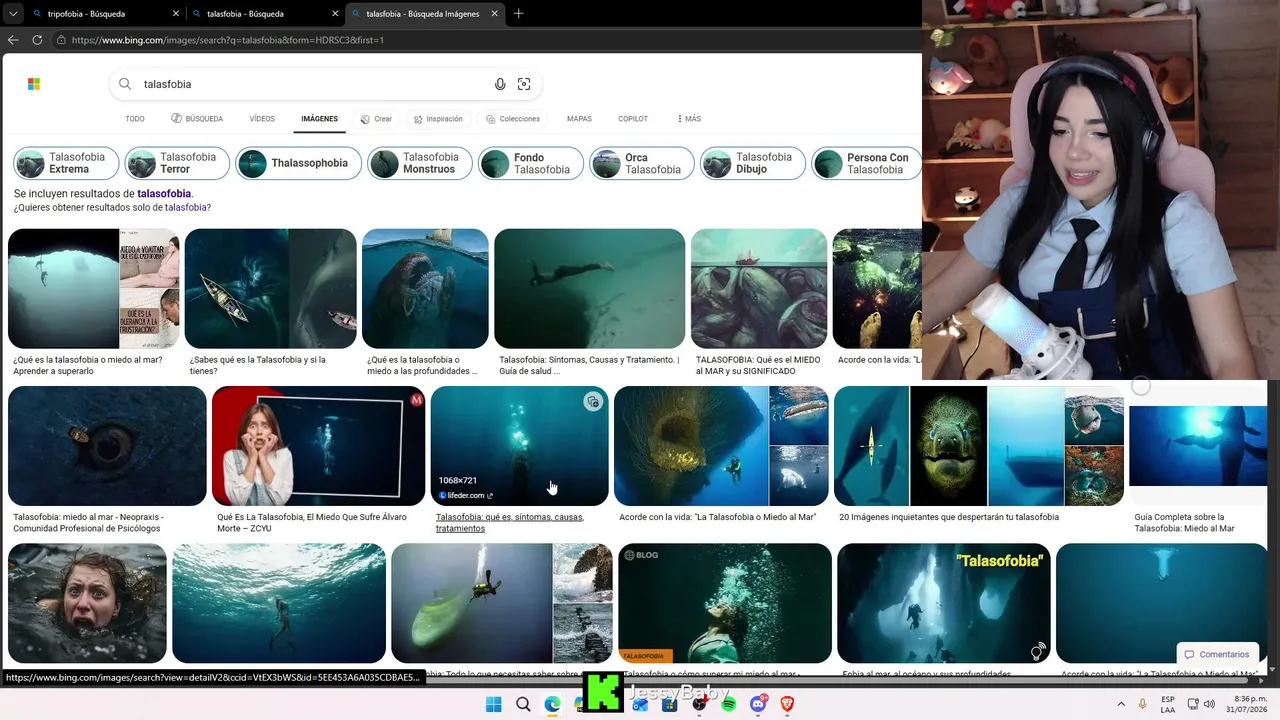Expand the MÁS menu
Screen dimensions: 1280x720
(689, 119)
